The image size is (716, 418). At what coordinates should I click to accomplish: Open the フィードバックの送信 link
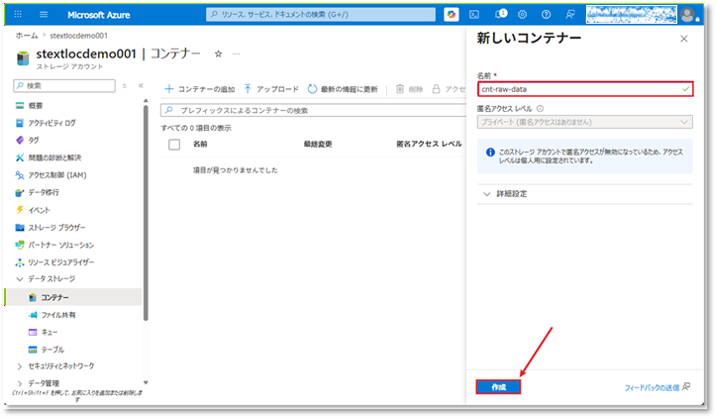[652, 387]
